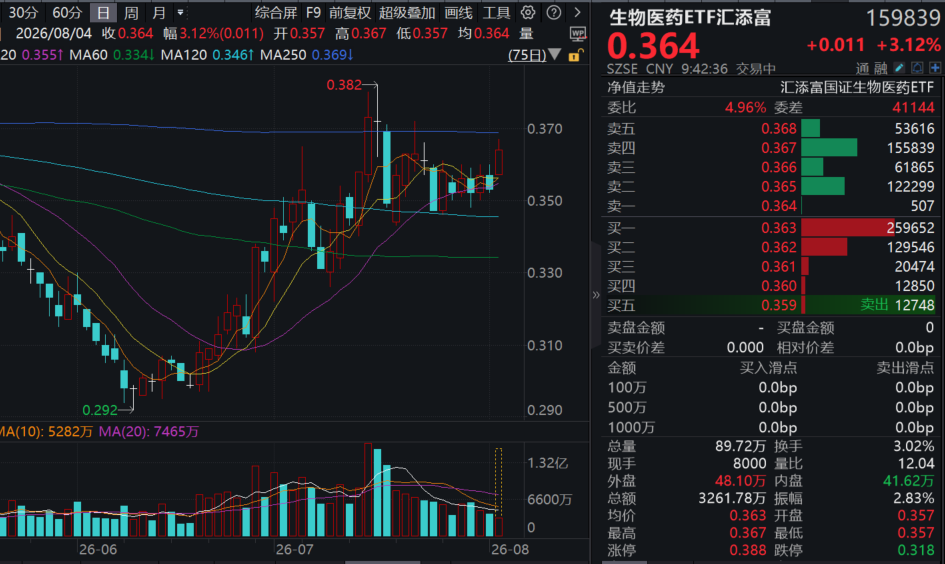Click the 买三 price 0.361
945x564 pixels.
coord(779,266)
